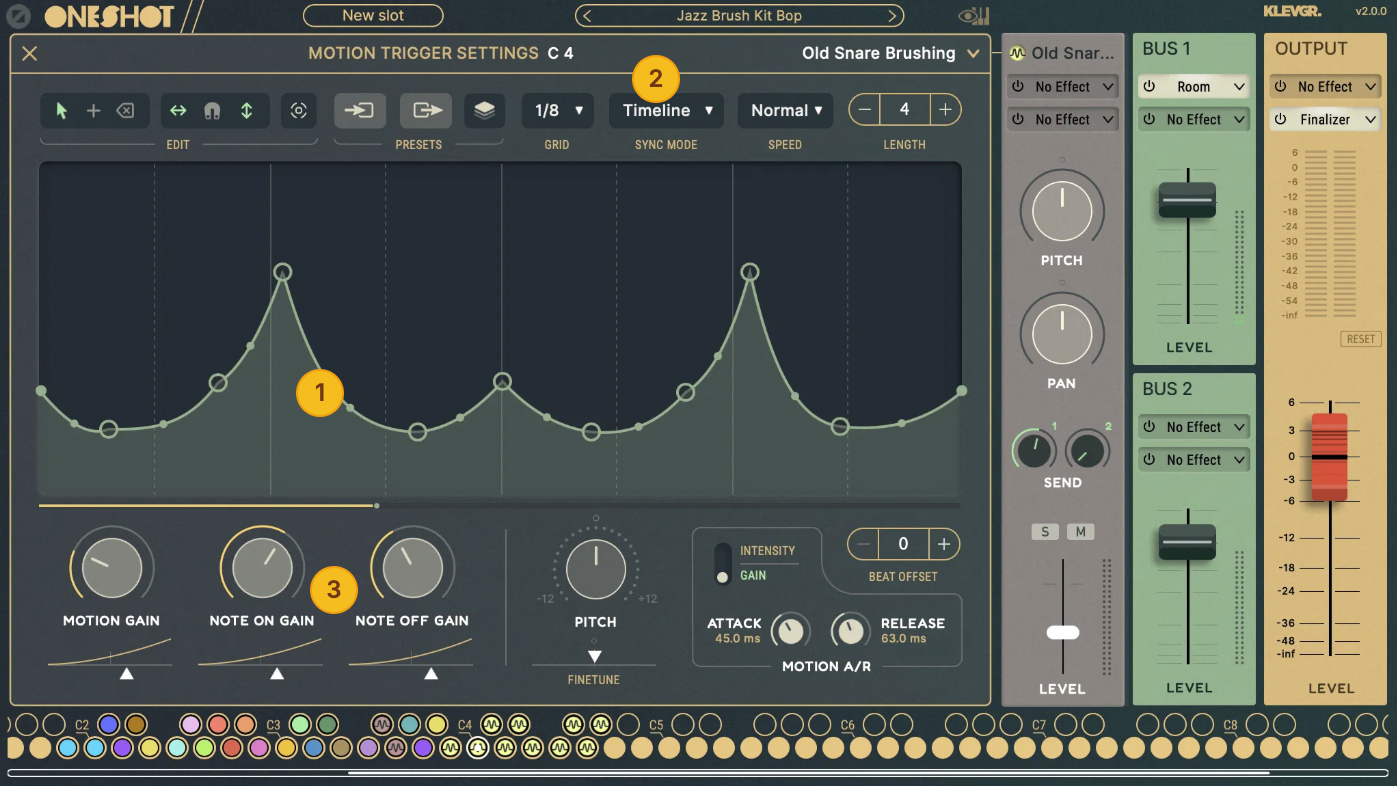Screen dimensions: 1397x786
Task: Choose the add point plus tool
Action: pyautogui.click(x=93, y=111)
